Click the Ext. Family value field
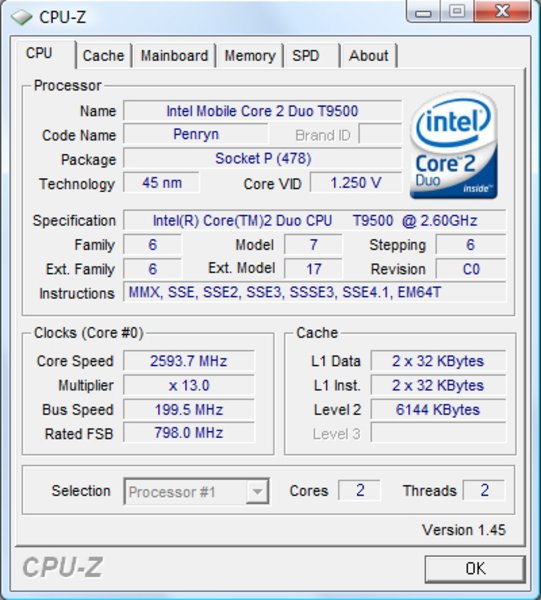The width and height of the screenshot is (541, 600). click(x=152, y=269)
